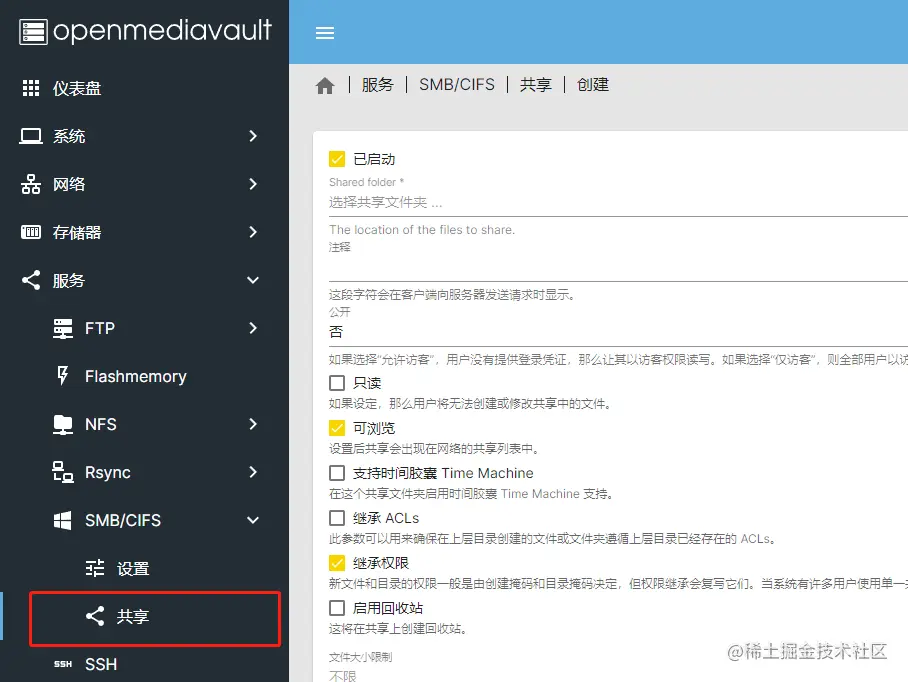Image resolution: width=908 pixels, height=682 pixels.
Task: Click the 服务 breadcrumb link
Action: (x=378, y=85)
